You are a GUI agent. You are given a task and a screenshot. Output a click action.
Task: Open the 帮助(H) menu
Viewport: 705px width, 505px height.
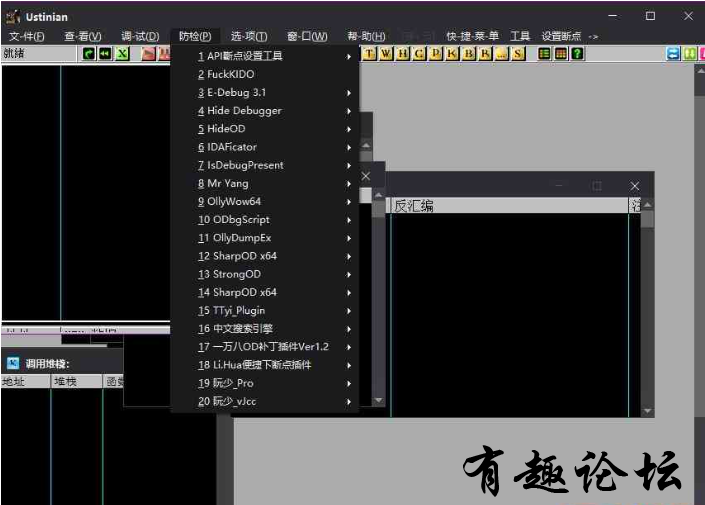[366, 36]
